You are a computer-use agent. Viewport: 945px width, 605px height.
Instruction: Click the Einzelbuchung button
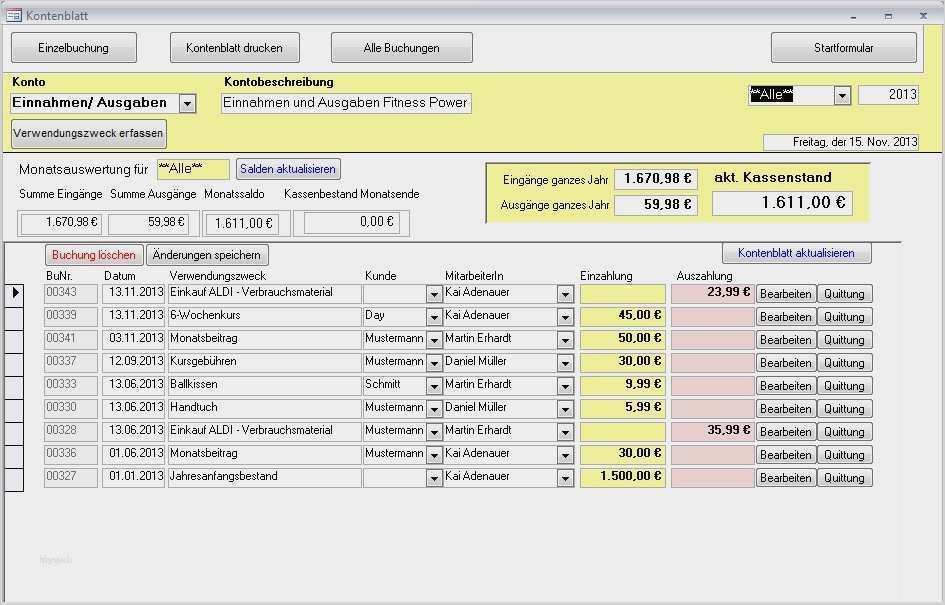74,47
